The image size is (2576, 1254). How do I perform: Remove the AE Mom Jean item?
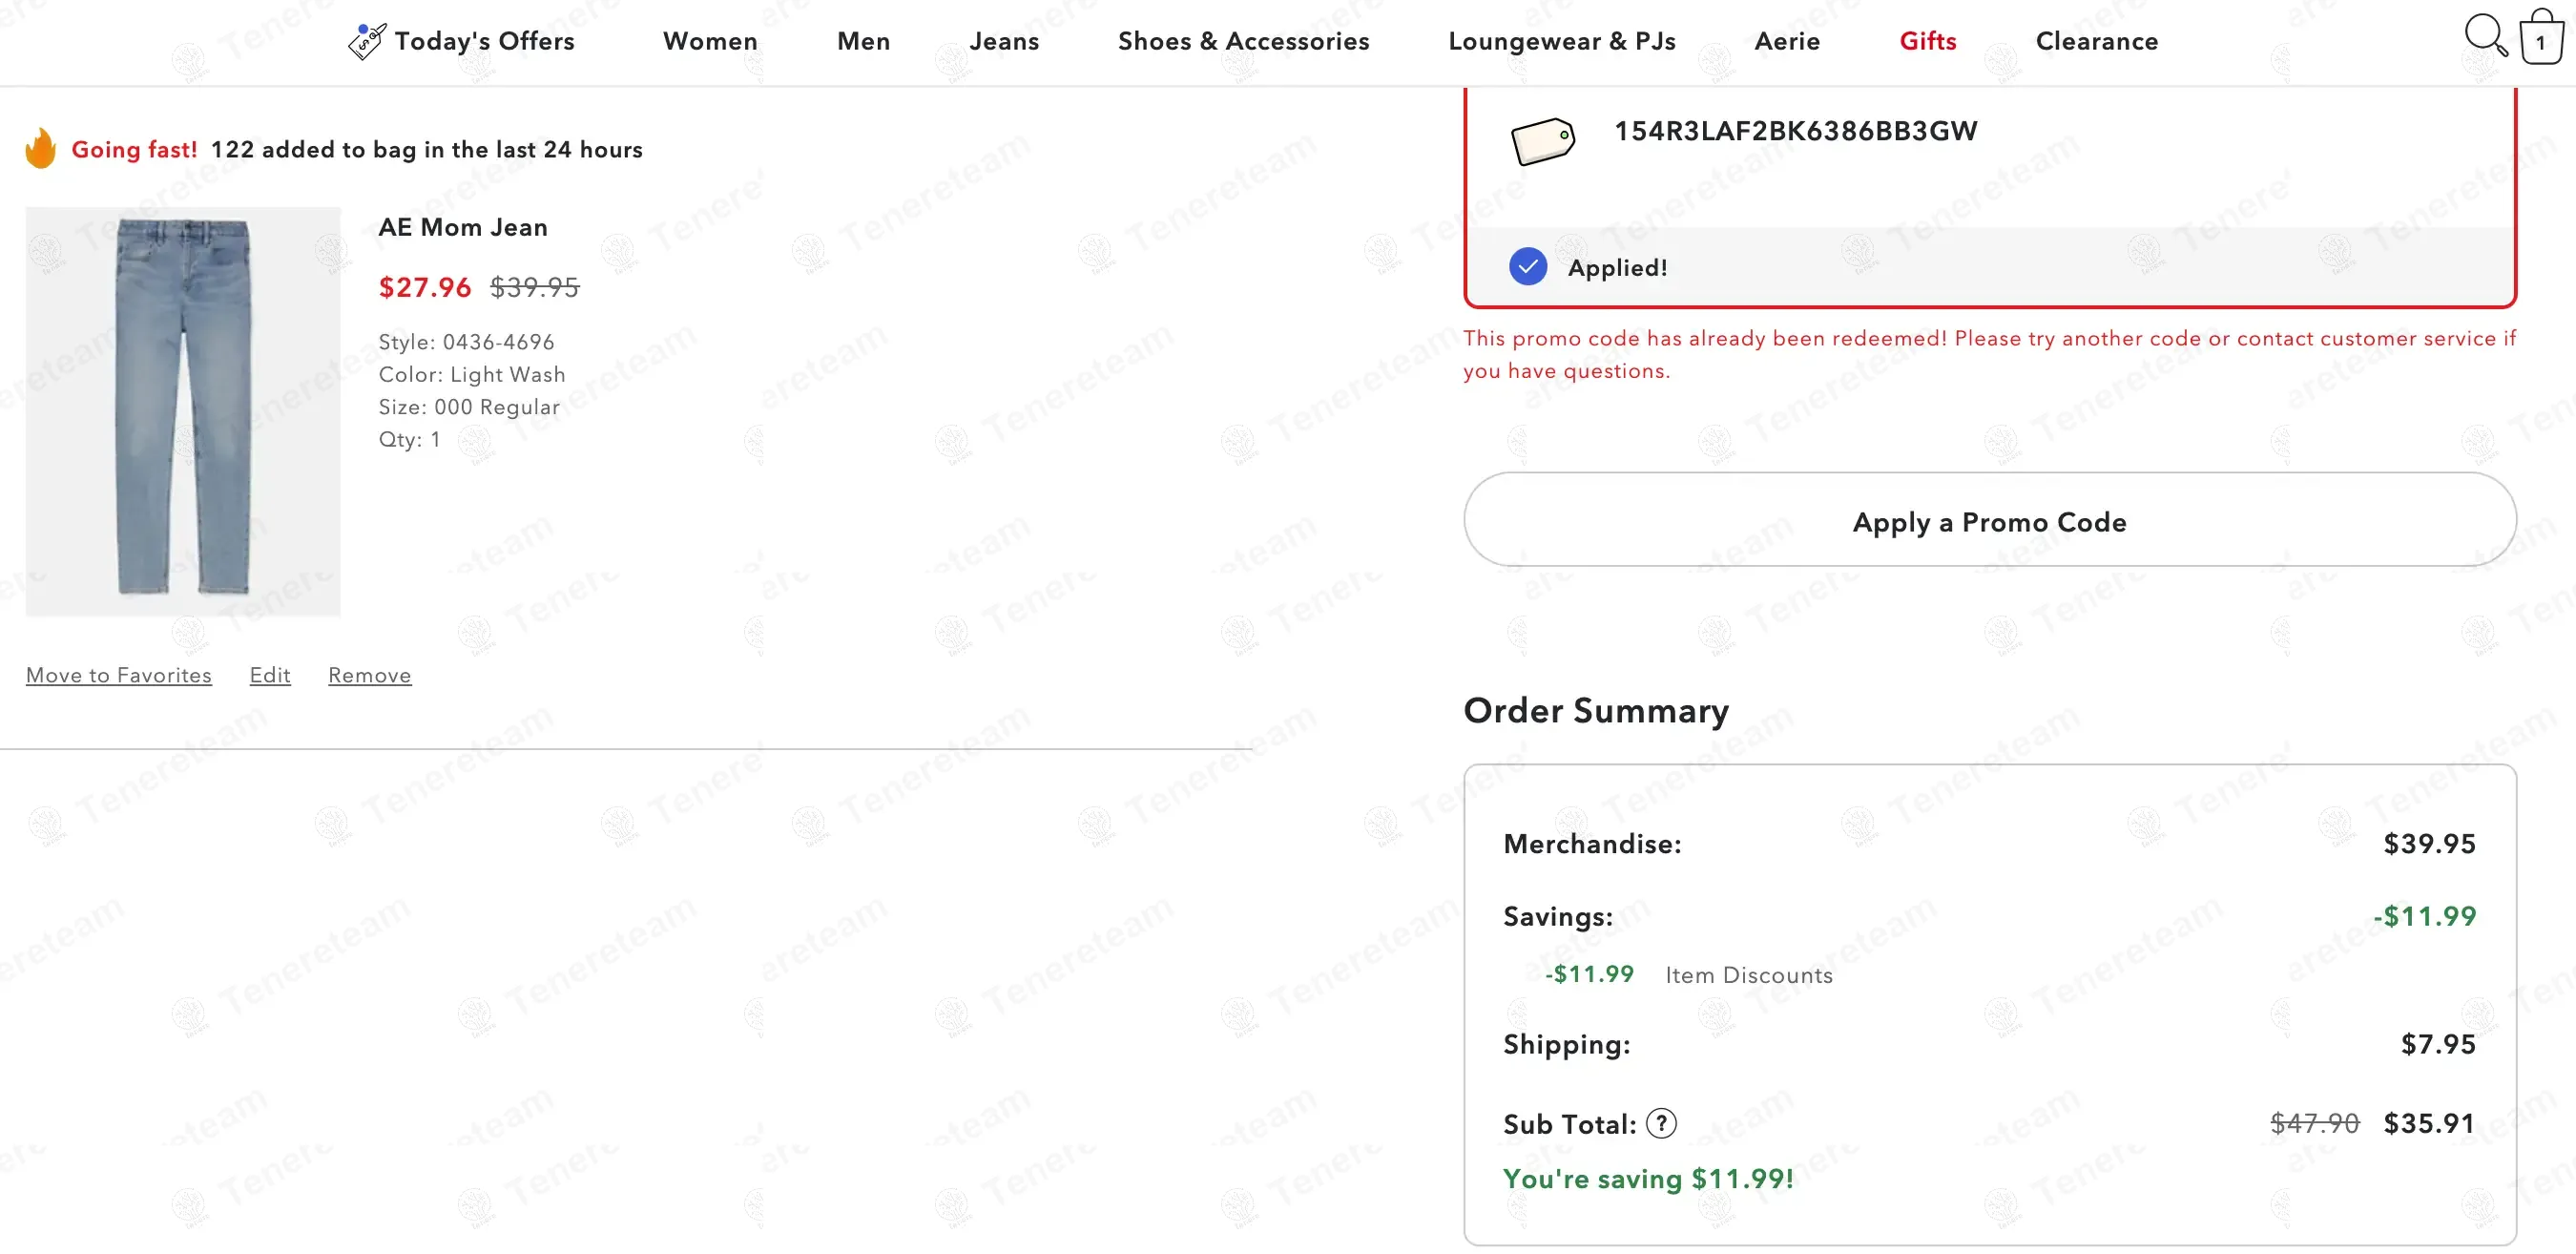click(x=369, y=675)
